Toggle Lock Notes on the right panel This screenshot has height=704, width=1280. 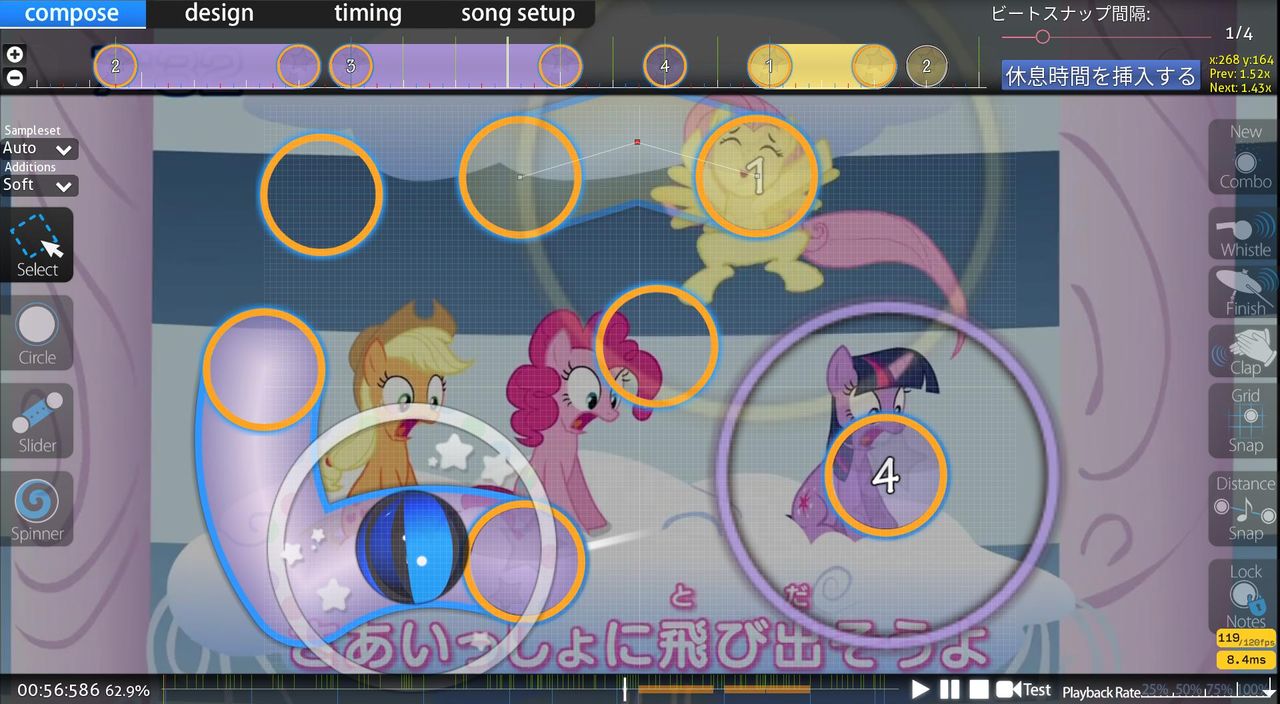(1242, 590)
